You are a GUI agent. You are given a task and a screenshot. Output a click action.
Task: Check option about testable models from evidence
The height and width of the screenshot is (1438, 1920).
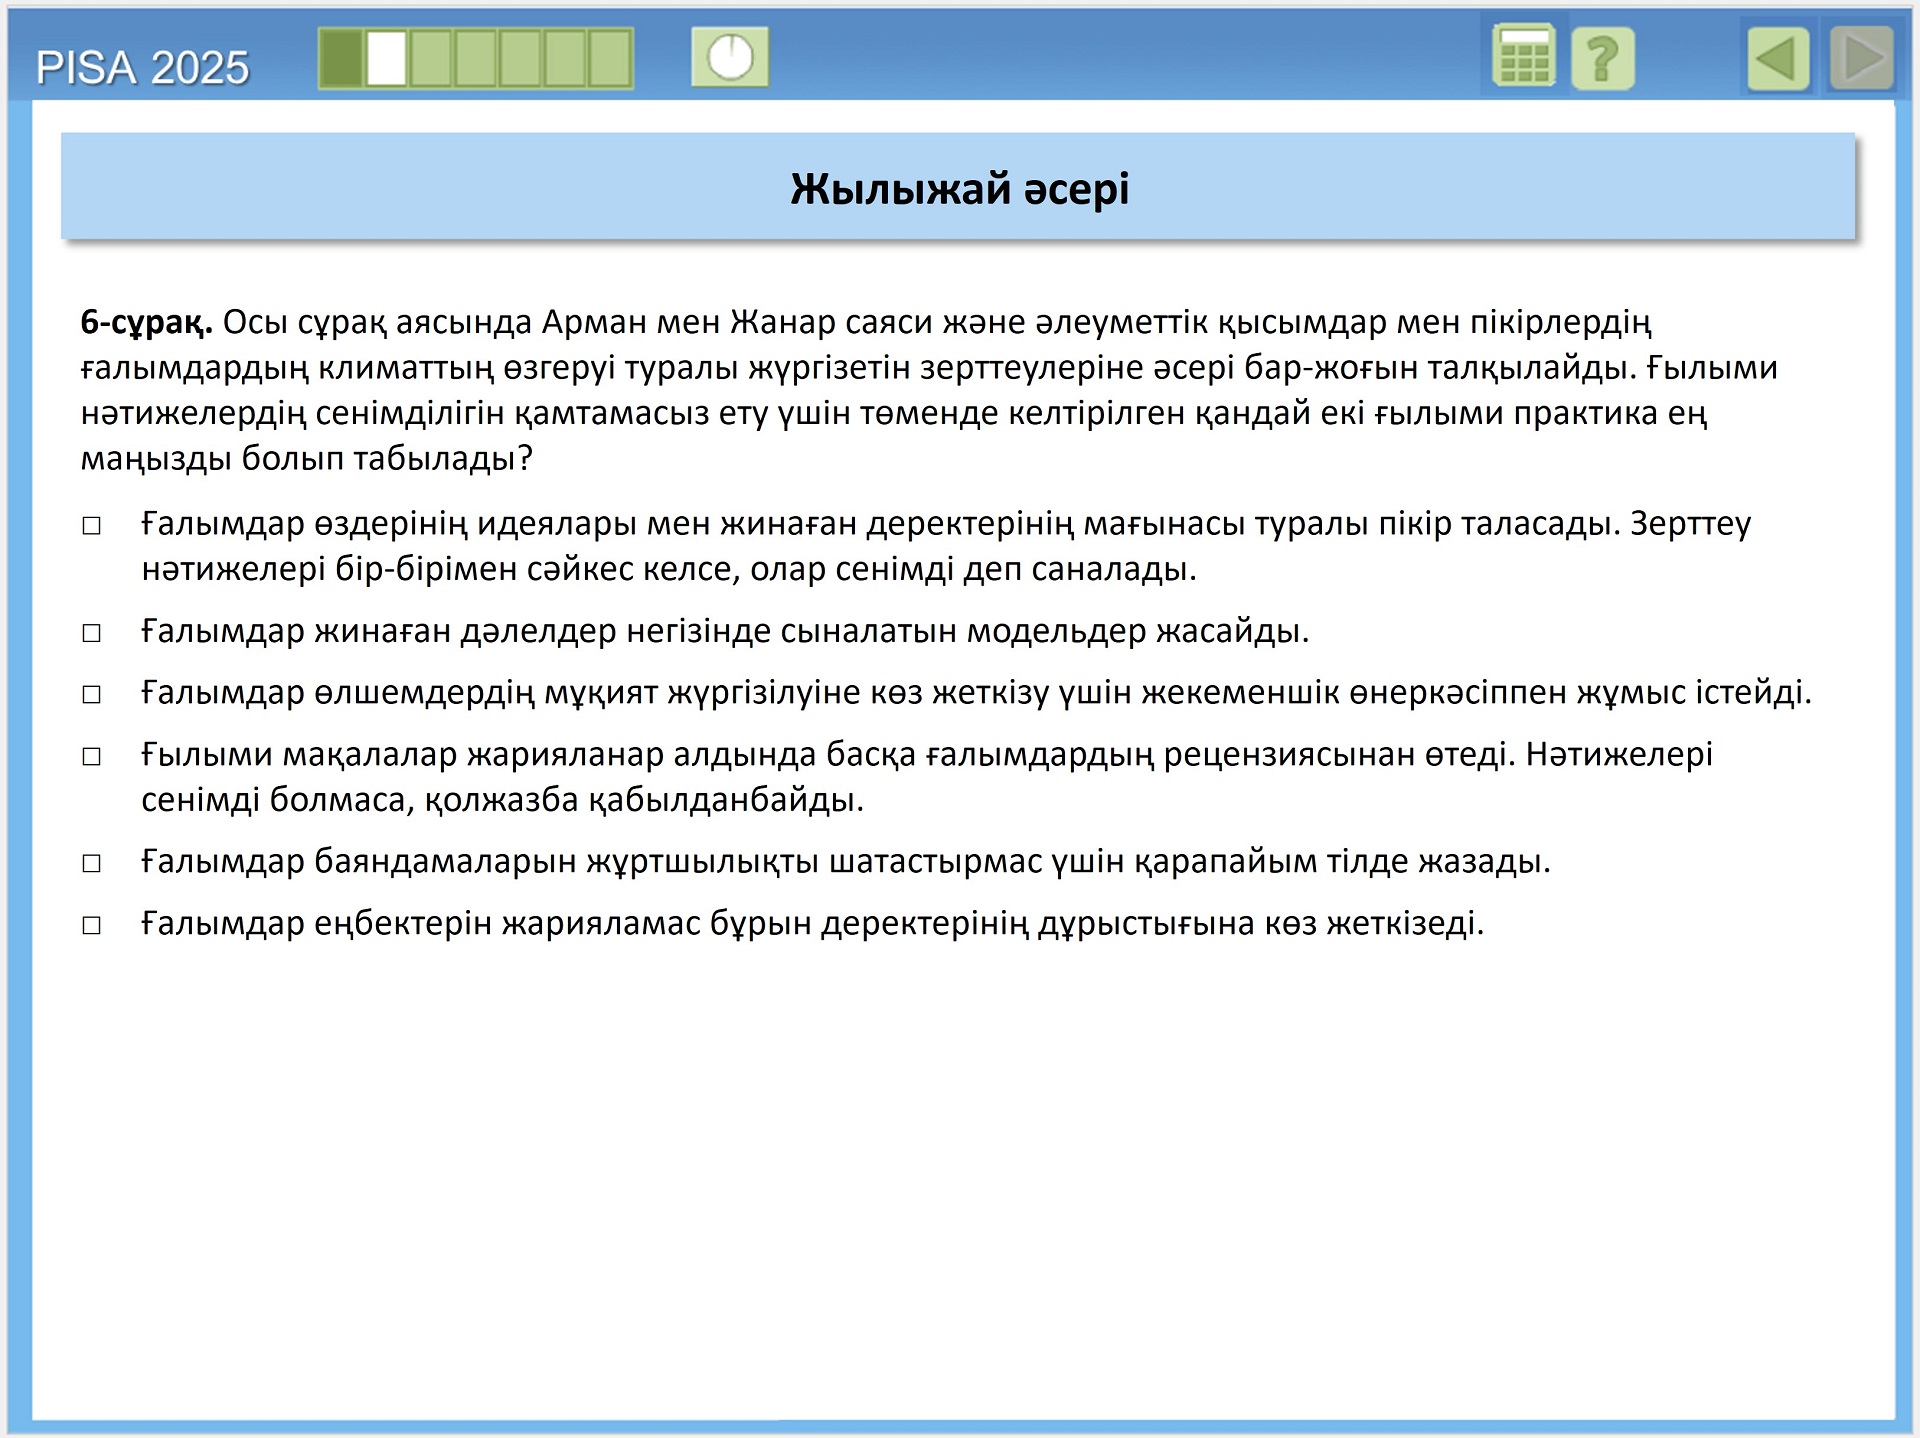point(92,633)
